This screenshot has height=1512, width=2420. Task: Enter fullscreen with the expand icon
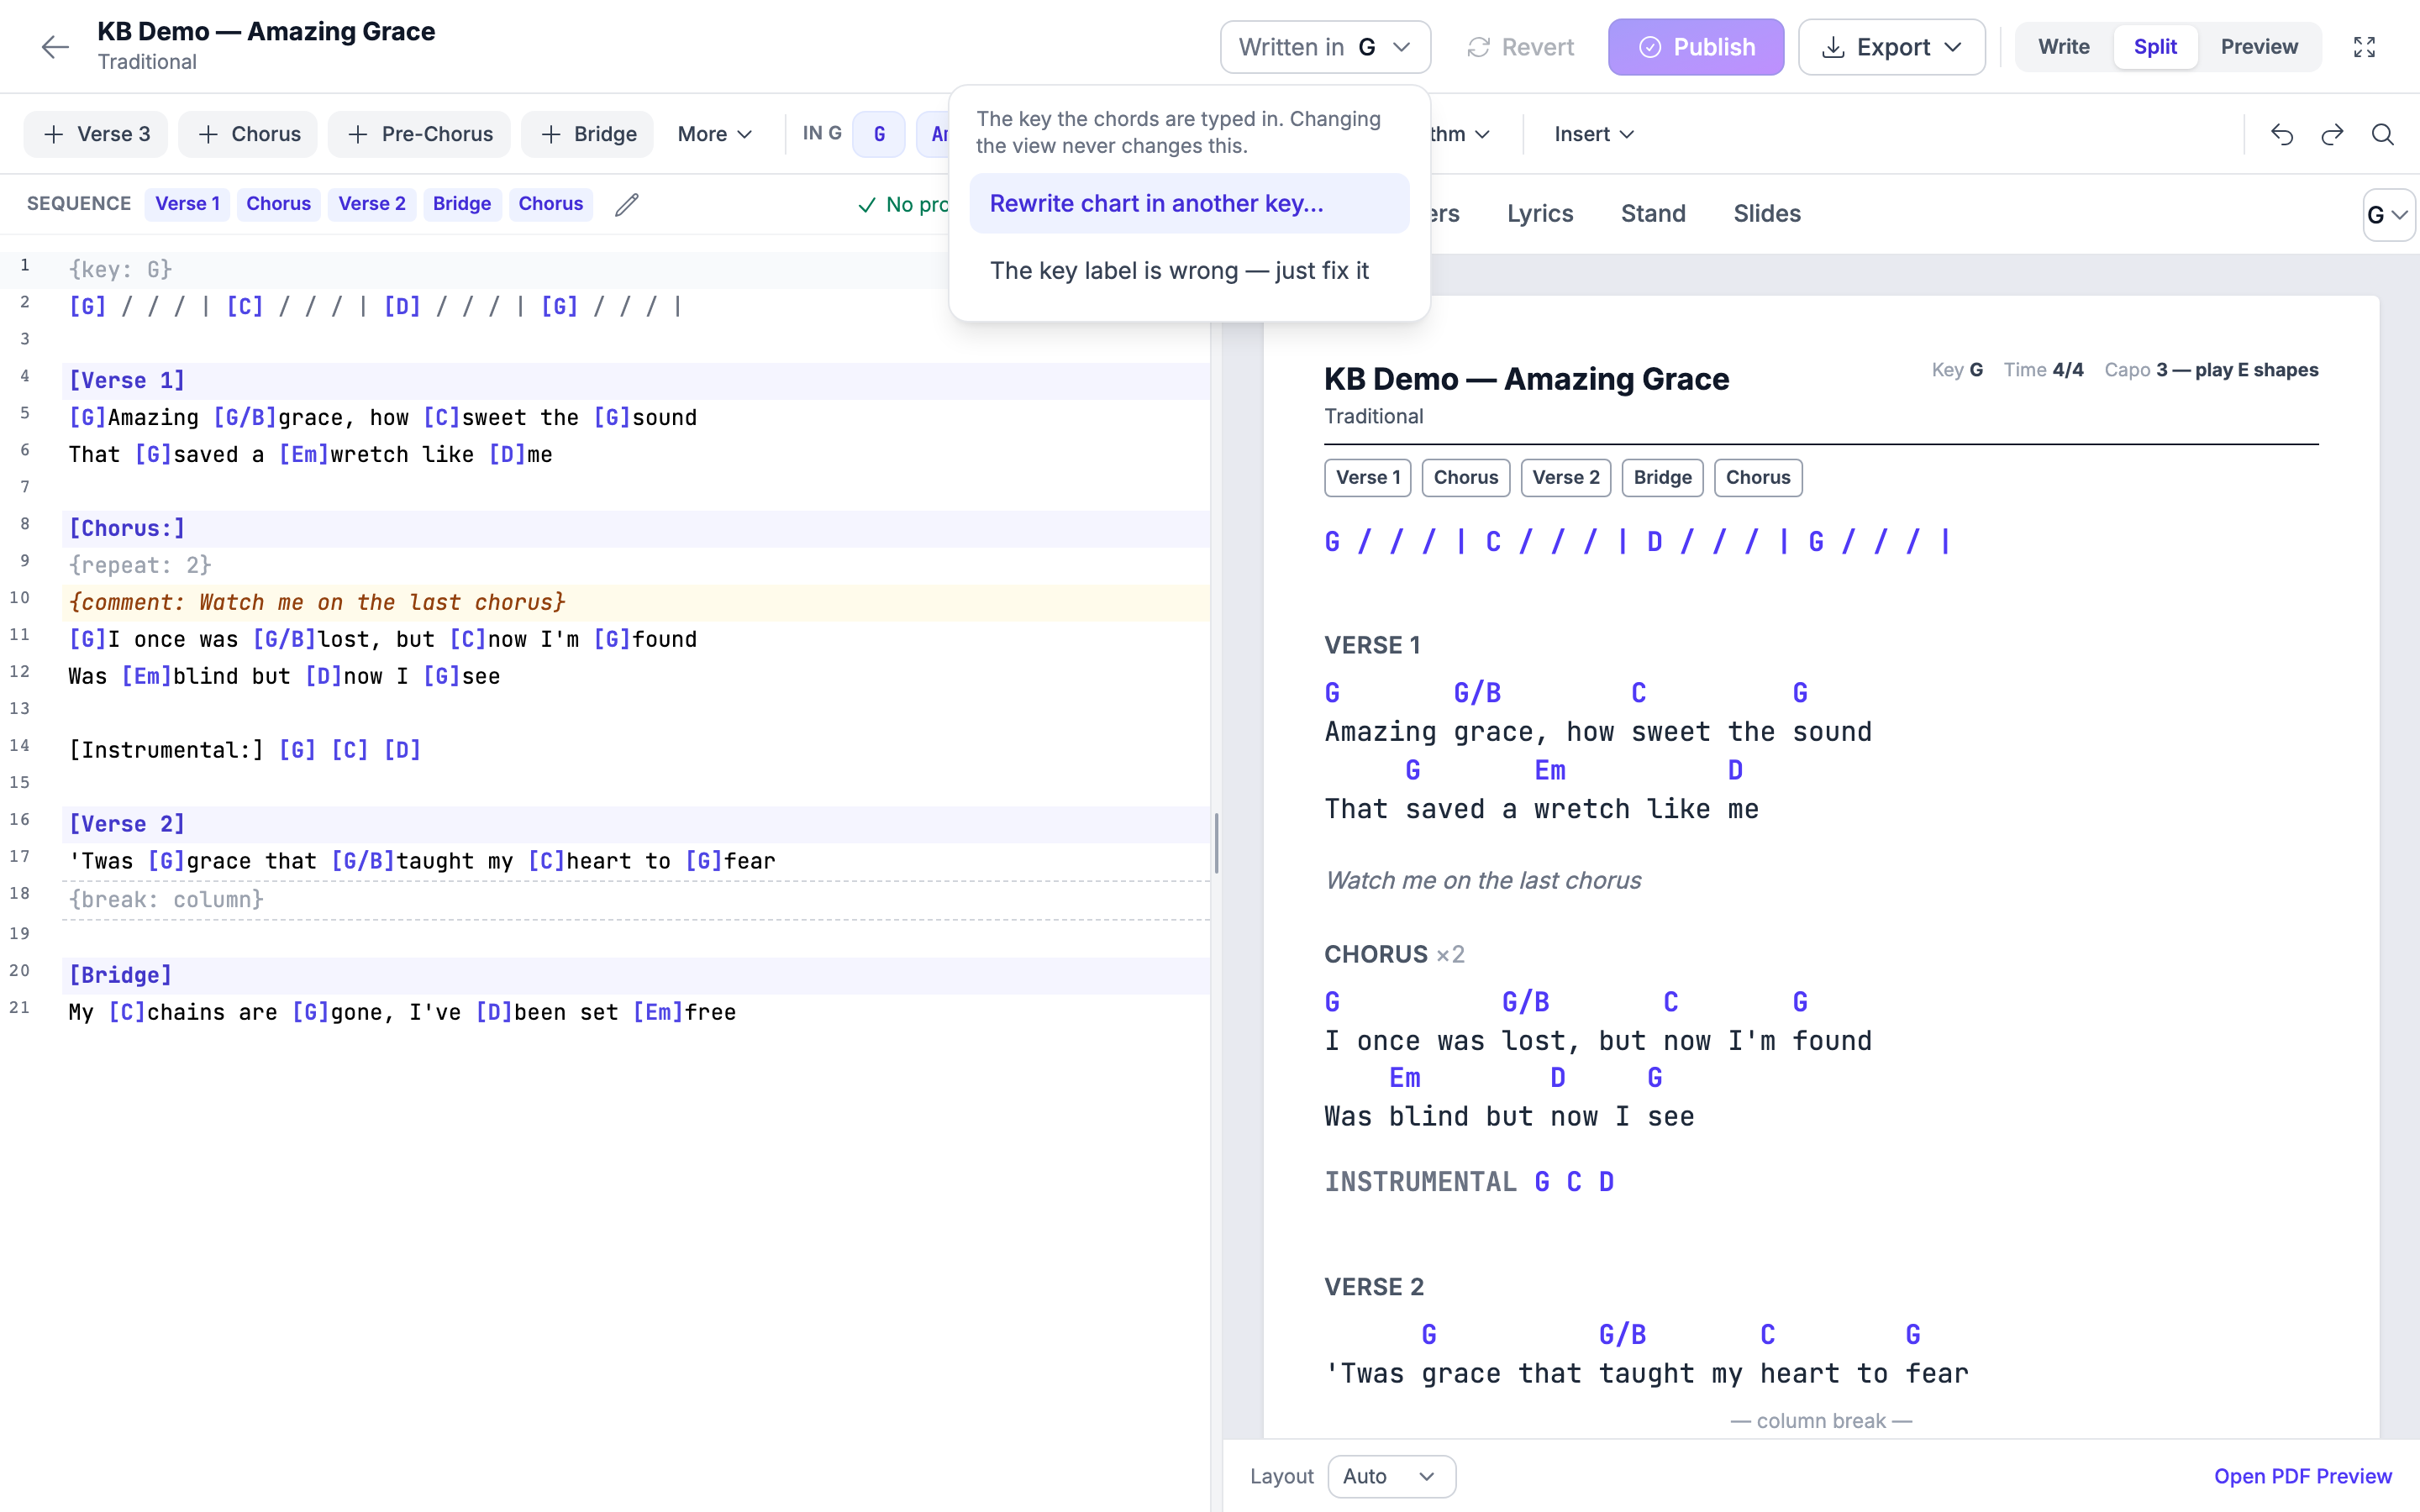point(2364,47)
